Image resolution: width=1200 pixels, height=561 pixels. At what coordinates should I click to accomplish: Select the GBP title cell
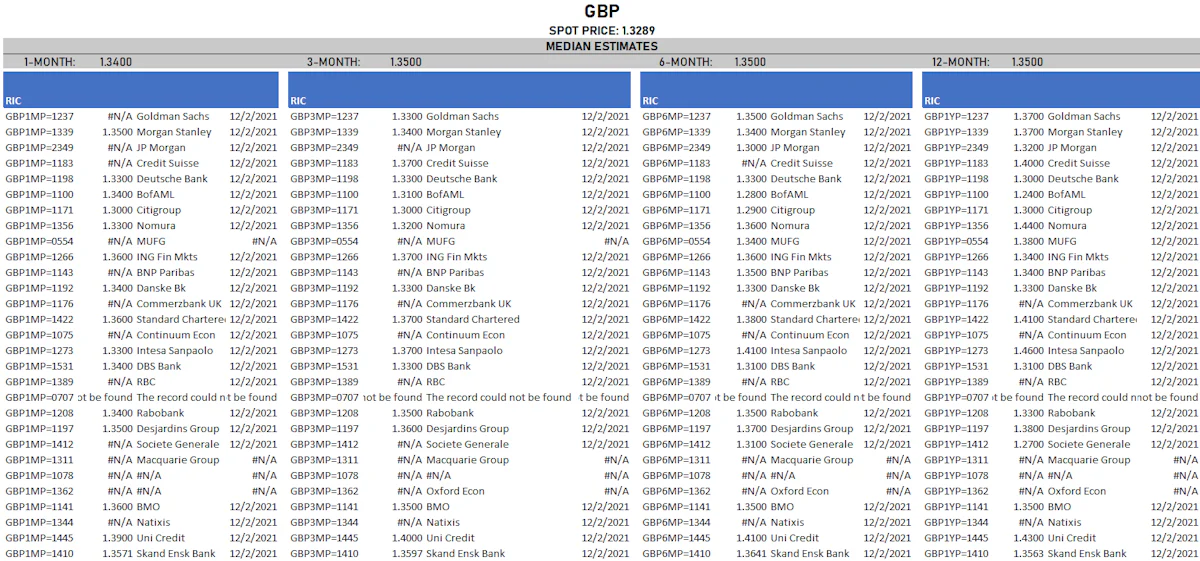(602, 11)
